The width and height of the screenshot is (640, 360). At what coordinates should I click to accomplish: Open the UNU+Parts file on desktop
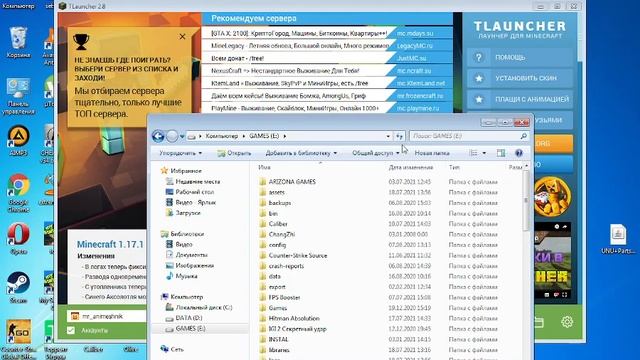coord(618,239)
